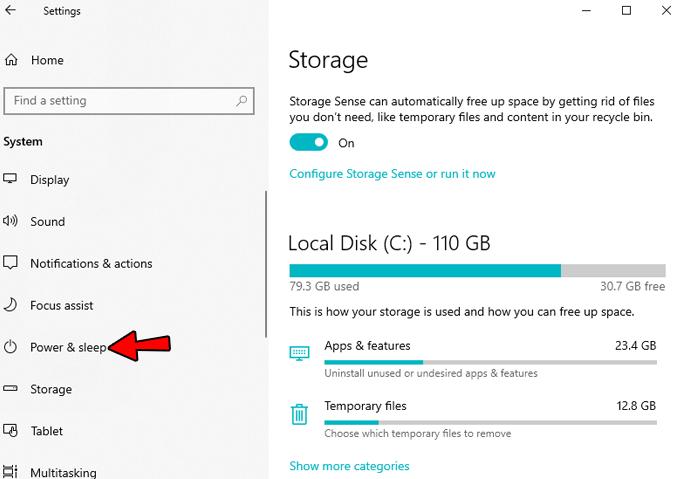Viewport: 675px width, 479px height.
Task: Click the Focus assist moon icon
Action: click(10, 305)
